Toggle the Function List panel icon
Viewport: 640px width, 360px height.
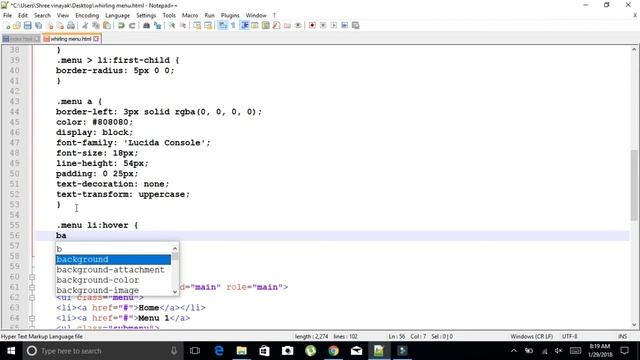point(276,25)
